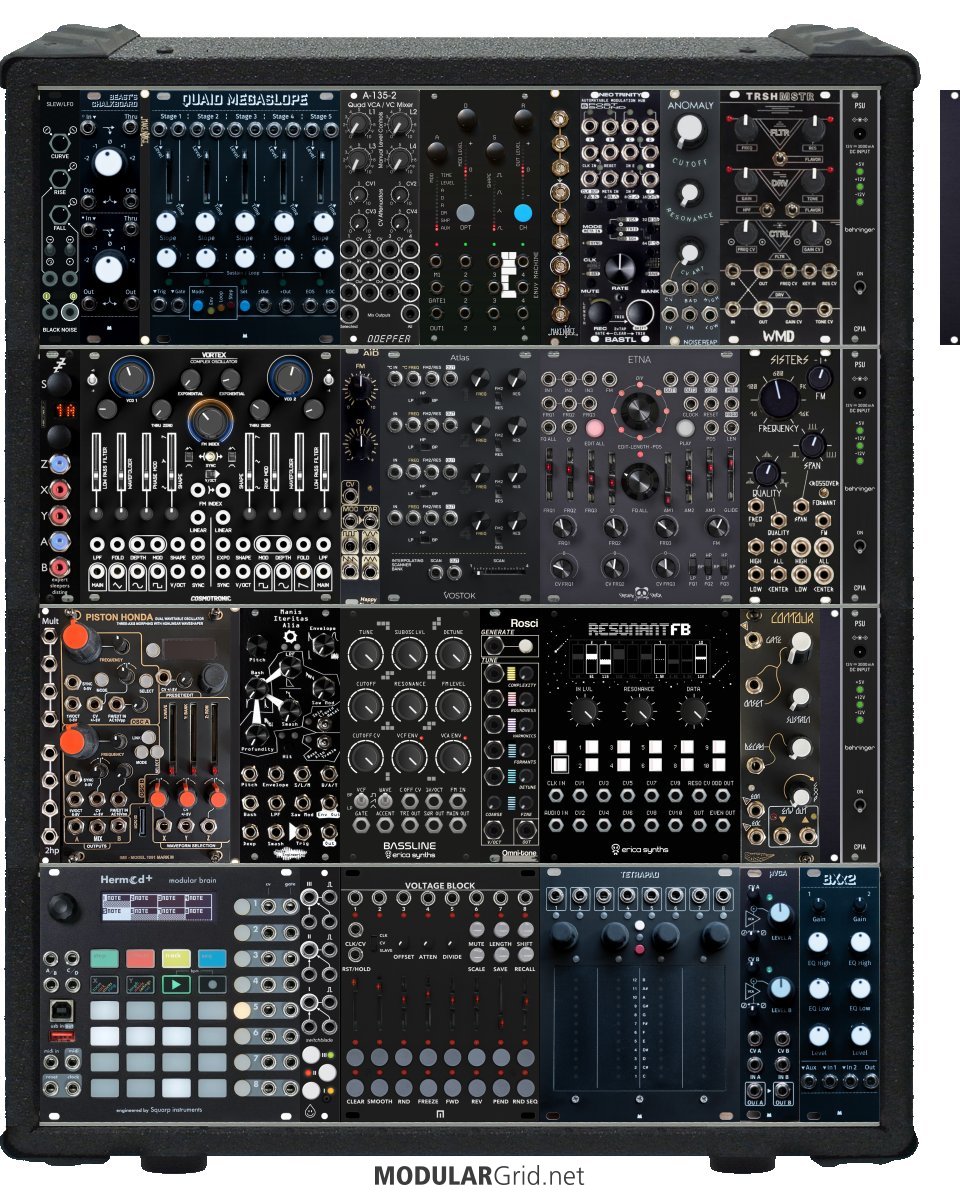Flip the WAVE switch on Bassline
Viewport: 960px width, 1197px height.
[385, 800]
